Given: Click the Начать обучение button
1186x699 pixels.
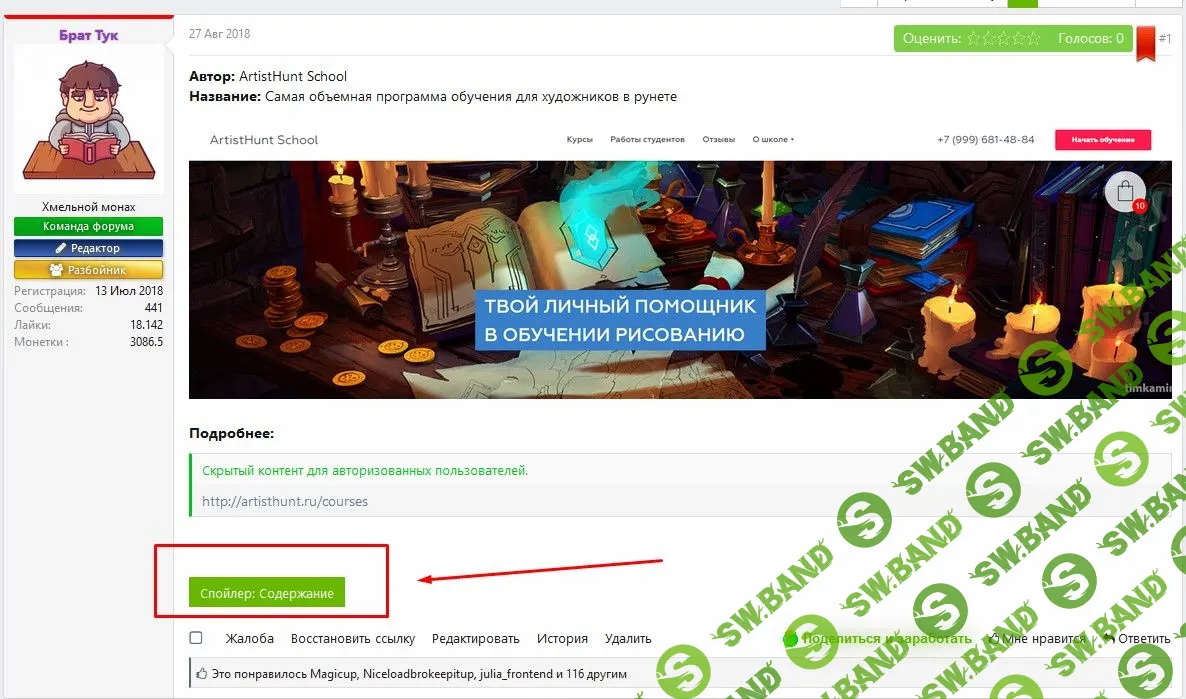Looking at the screenshot, I should [1103, 140].
